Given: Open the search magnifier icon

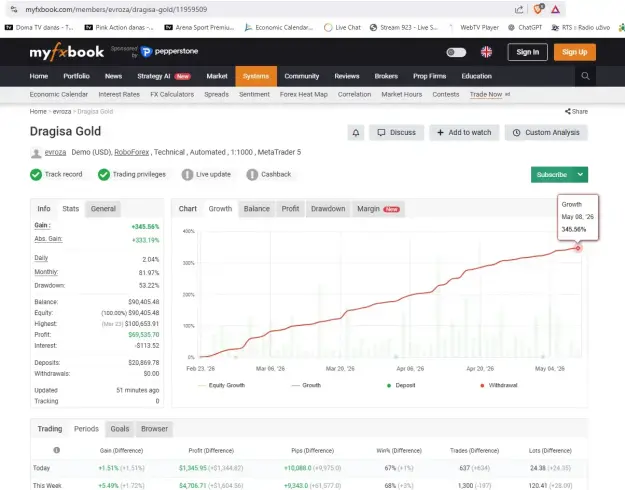Looking at the screenshot, I should tap(585, 76).
